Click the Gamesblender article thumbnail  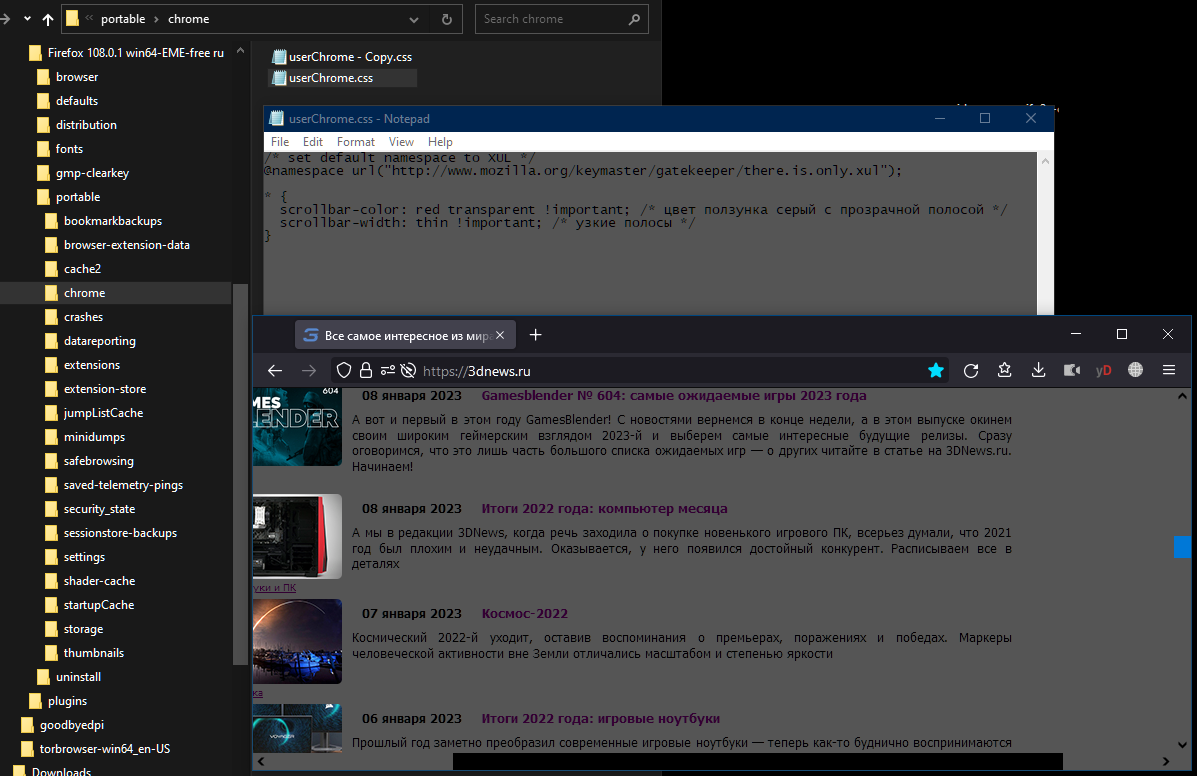pyautogui.click(x=298, y=427)
